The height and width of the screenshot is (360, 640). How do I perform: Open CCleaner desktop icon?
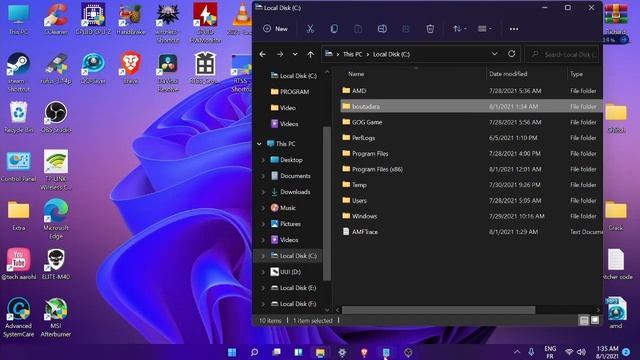tap(56, 19)
